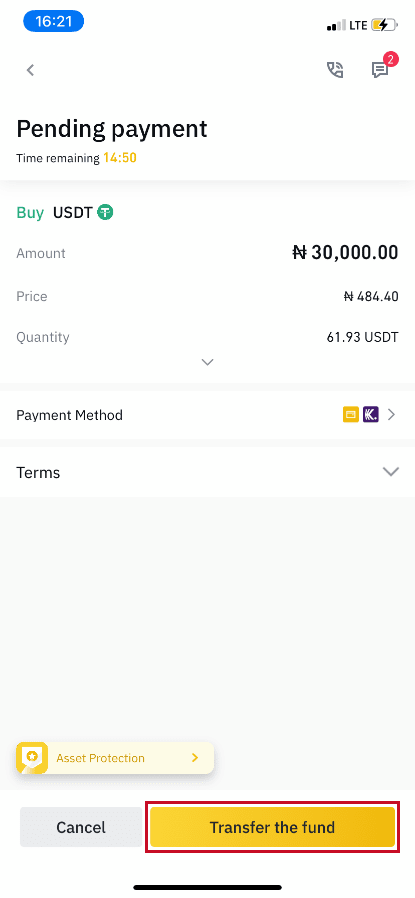Click the Transfer the fund button

tap(272, 828)
